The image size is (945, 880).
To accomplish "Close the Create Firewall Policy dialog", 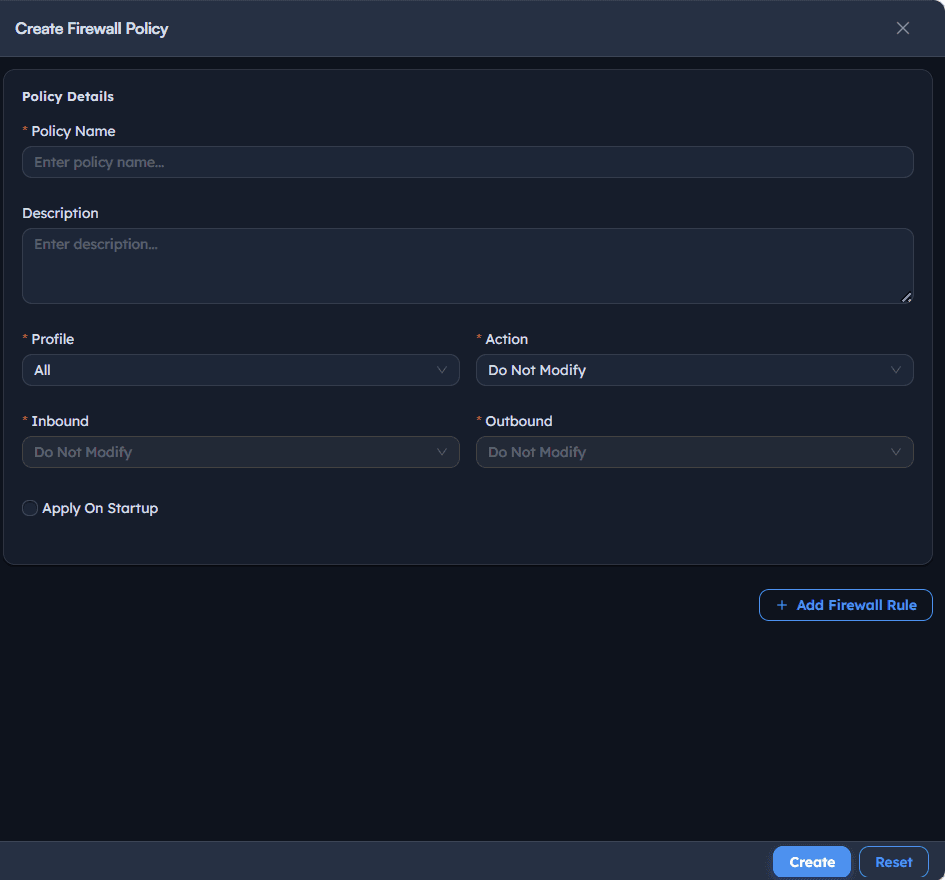I will (x=902, y=28).
